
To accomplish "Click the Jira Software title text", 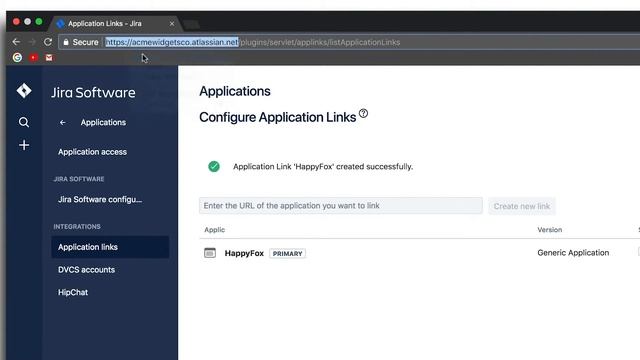I will click(93, 93).
